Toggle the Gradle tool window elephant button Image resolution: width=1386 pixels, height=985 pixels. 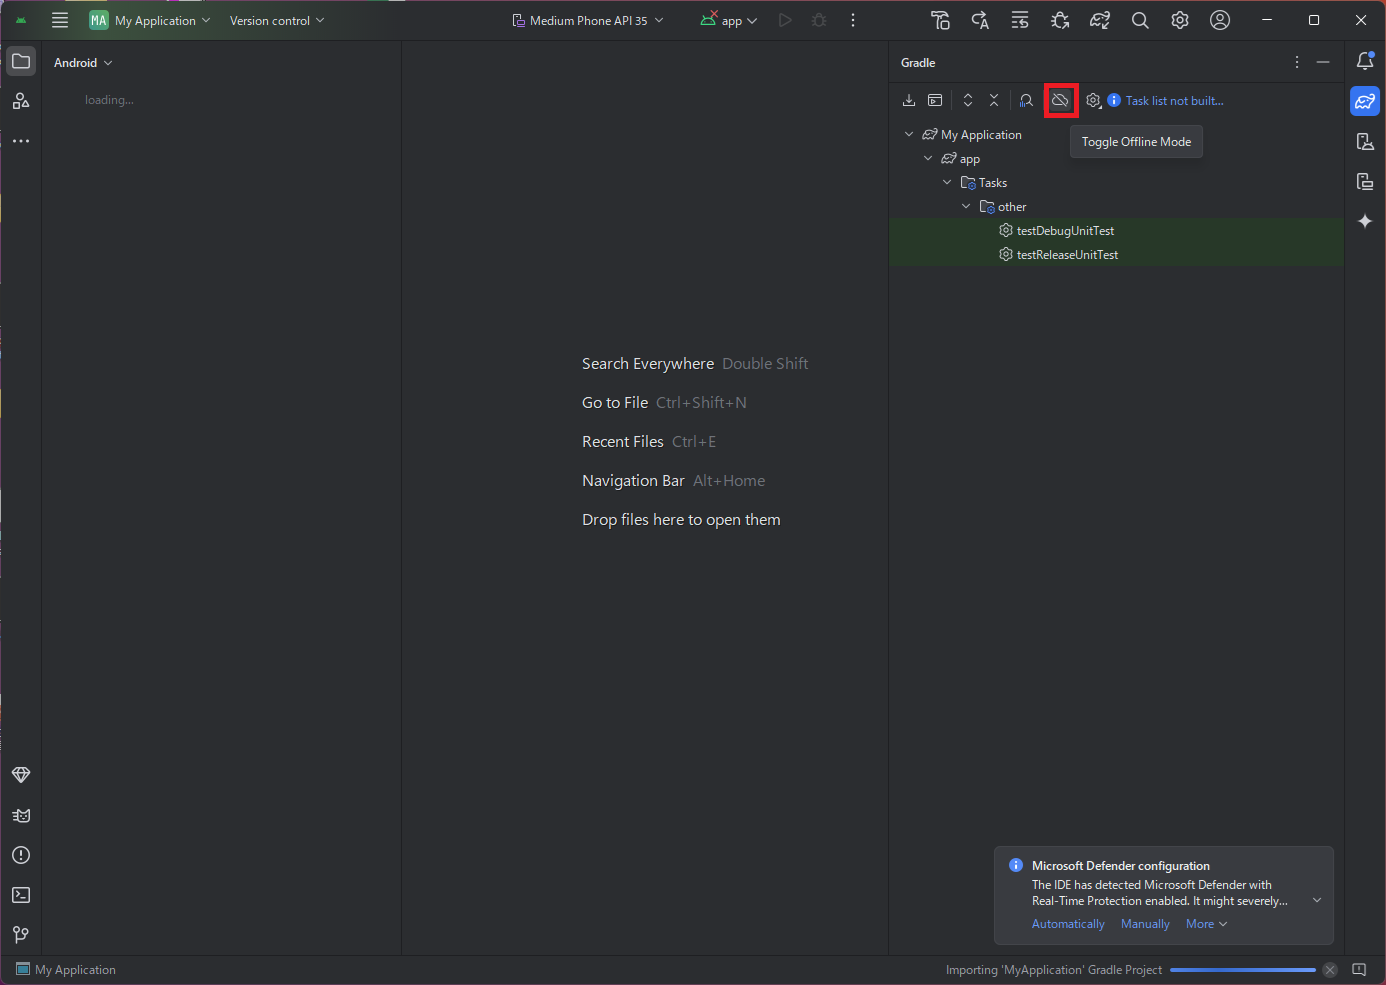click(x=1365, y=101)
